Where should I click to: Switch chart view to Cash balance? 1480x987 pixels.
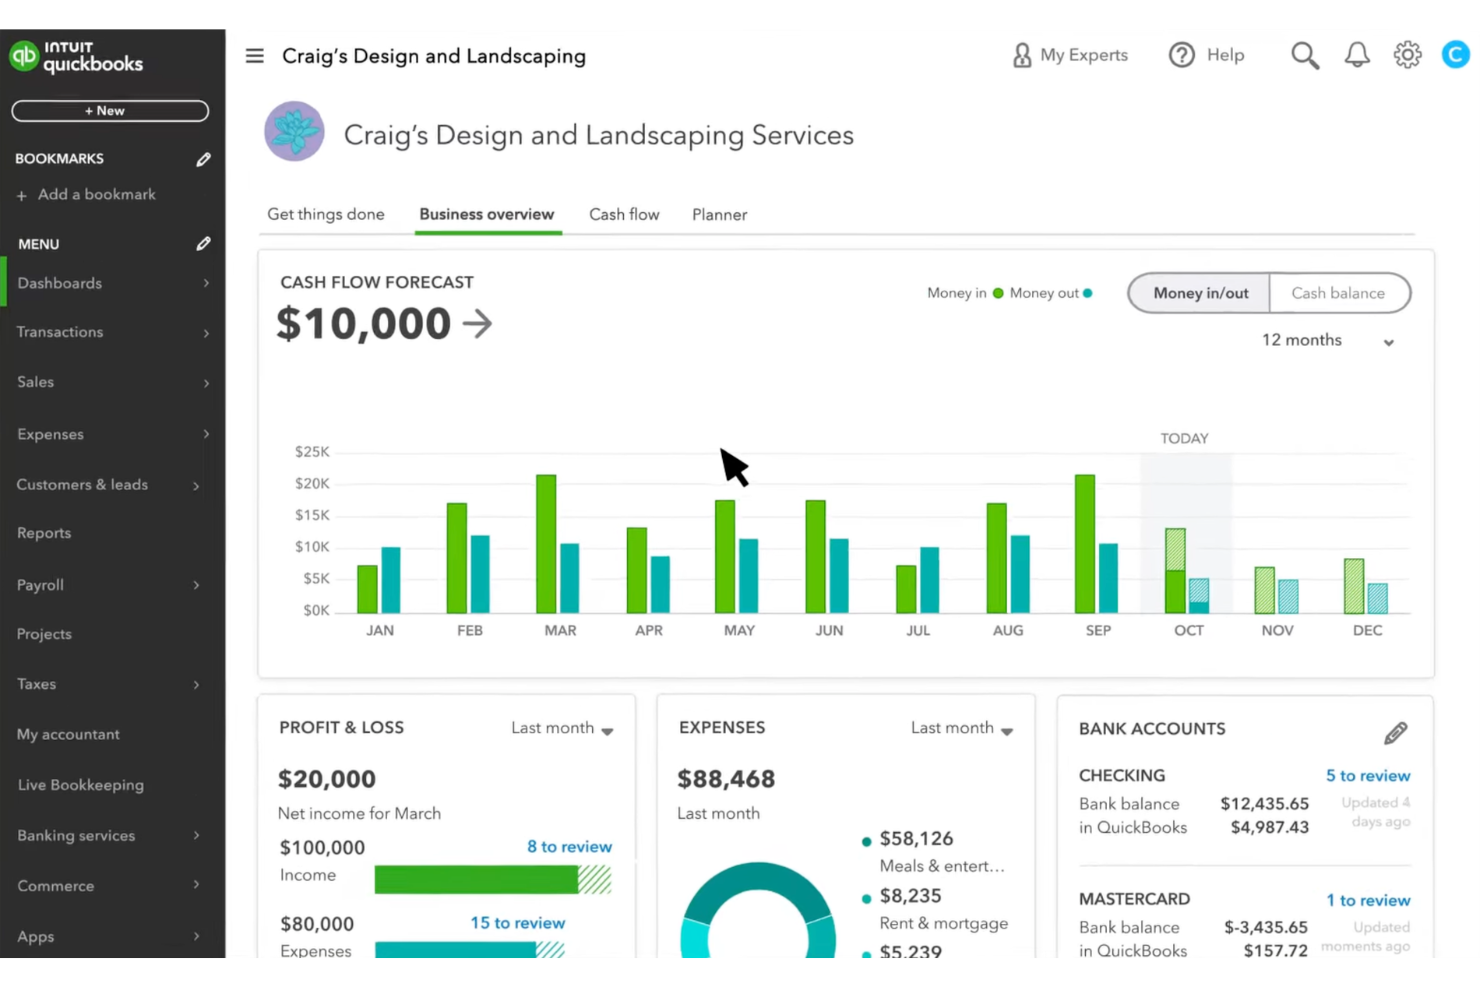coord(1338,293)
